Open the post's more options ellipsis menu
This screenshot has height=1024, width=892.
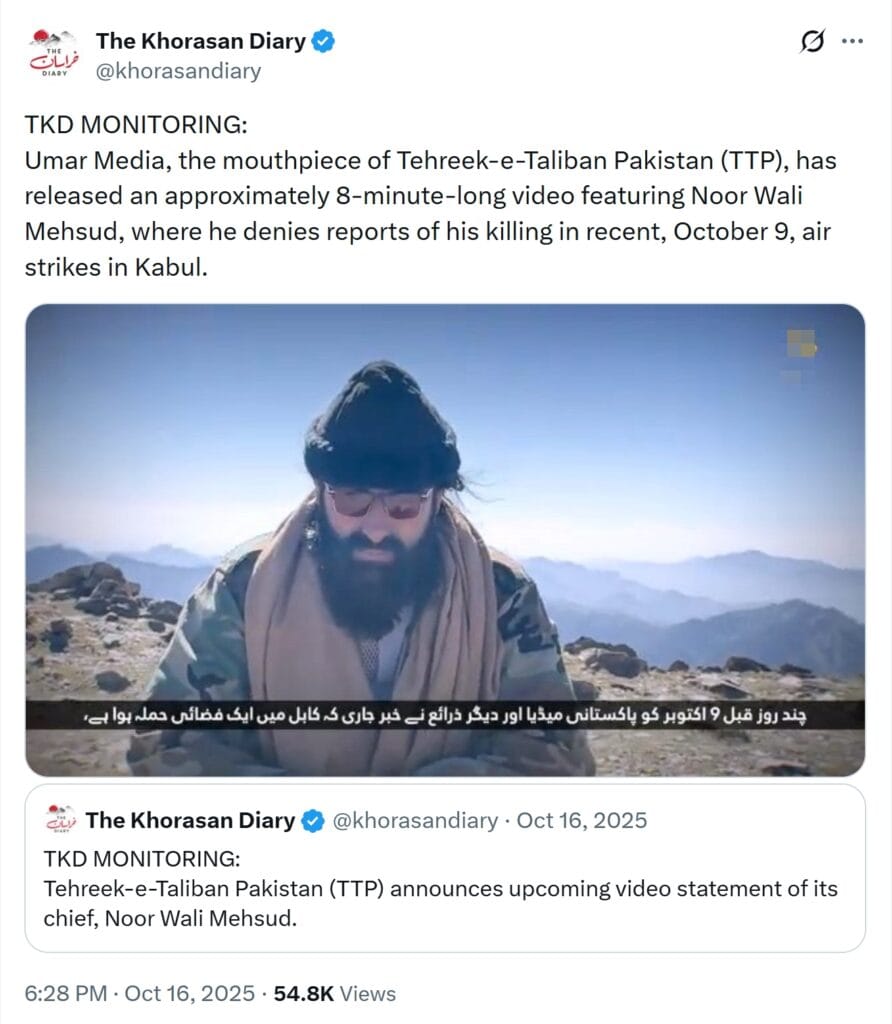[x=855, y=42]
